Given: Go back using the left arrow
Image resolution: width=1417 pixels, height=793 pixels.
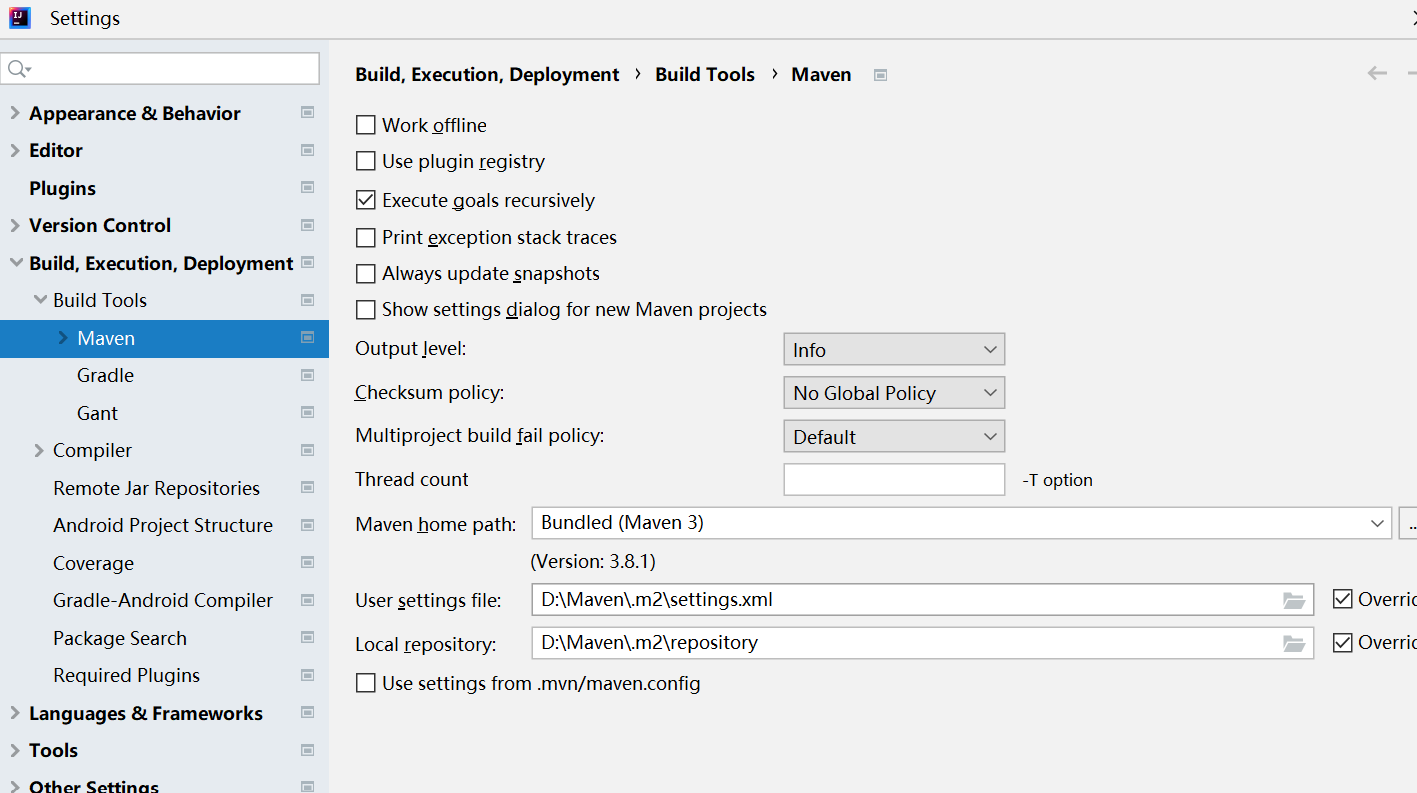Looking at the screenshot, I should (x=1377, y=73).
